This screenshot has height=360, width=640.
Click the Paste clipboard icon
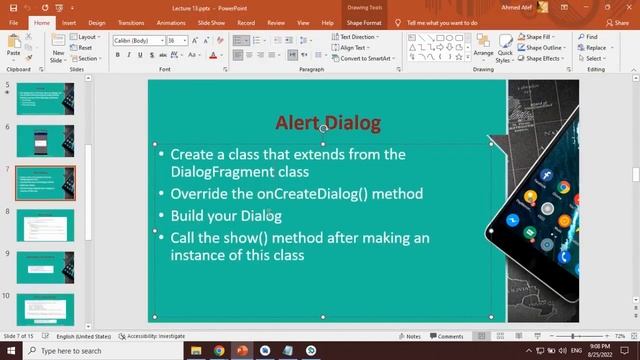(13, 41)
